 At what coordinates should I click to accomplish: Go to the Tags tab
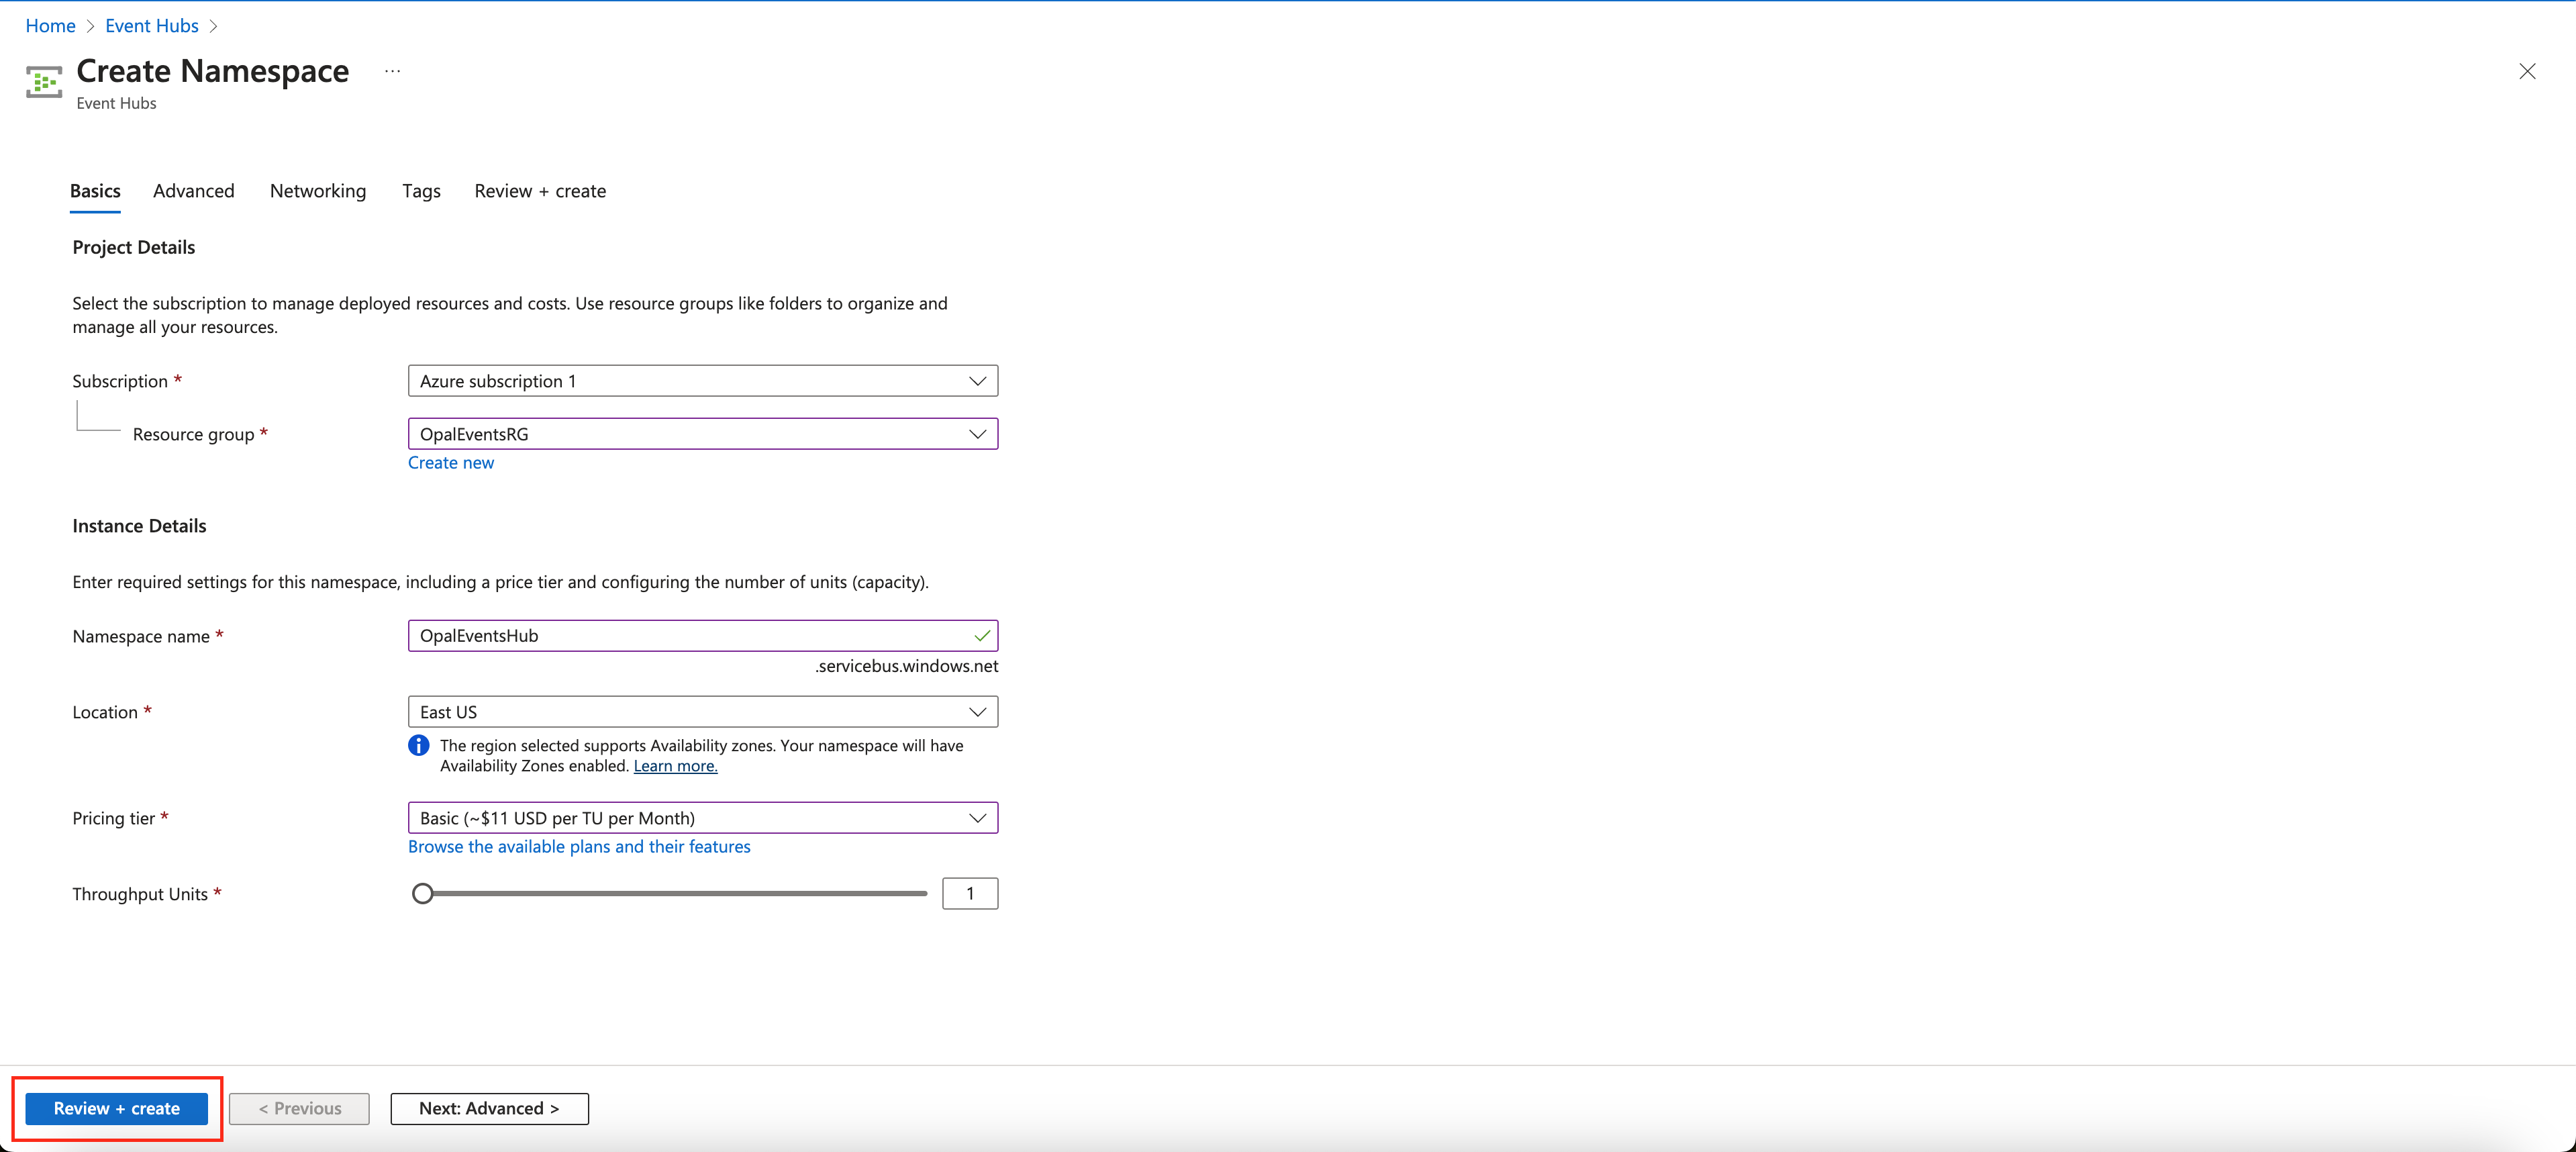click(421, 191)
